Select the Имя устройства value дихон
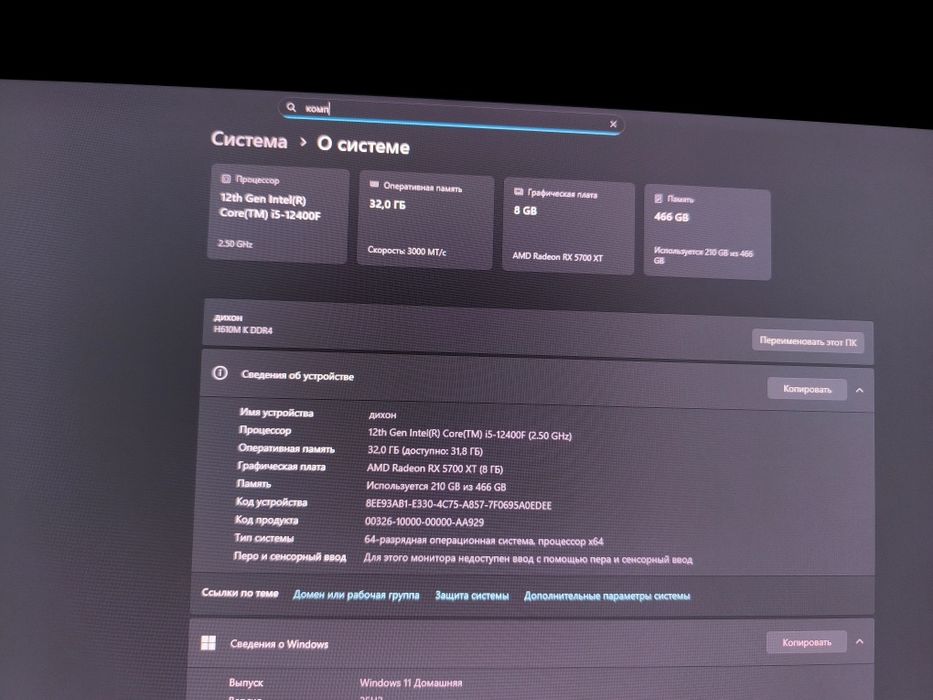The width and height of the screenshot is (933, 700). tap(382, 415)
